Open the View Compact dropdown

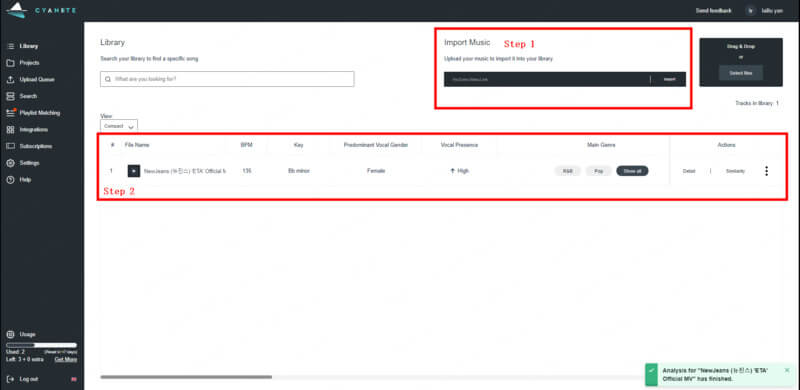click(119, 126)
